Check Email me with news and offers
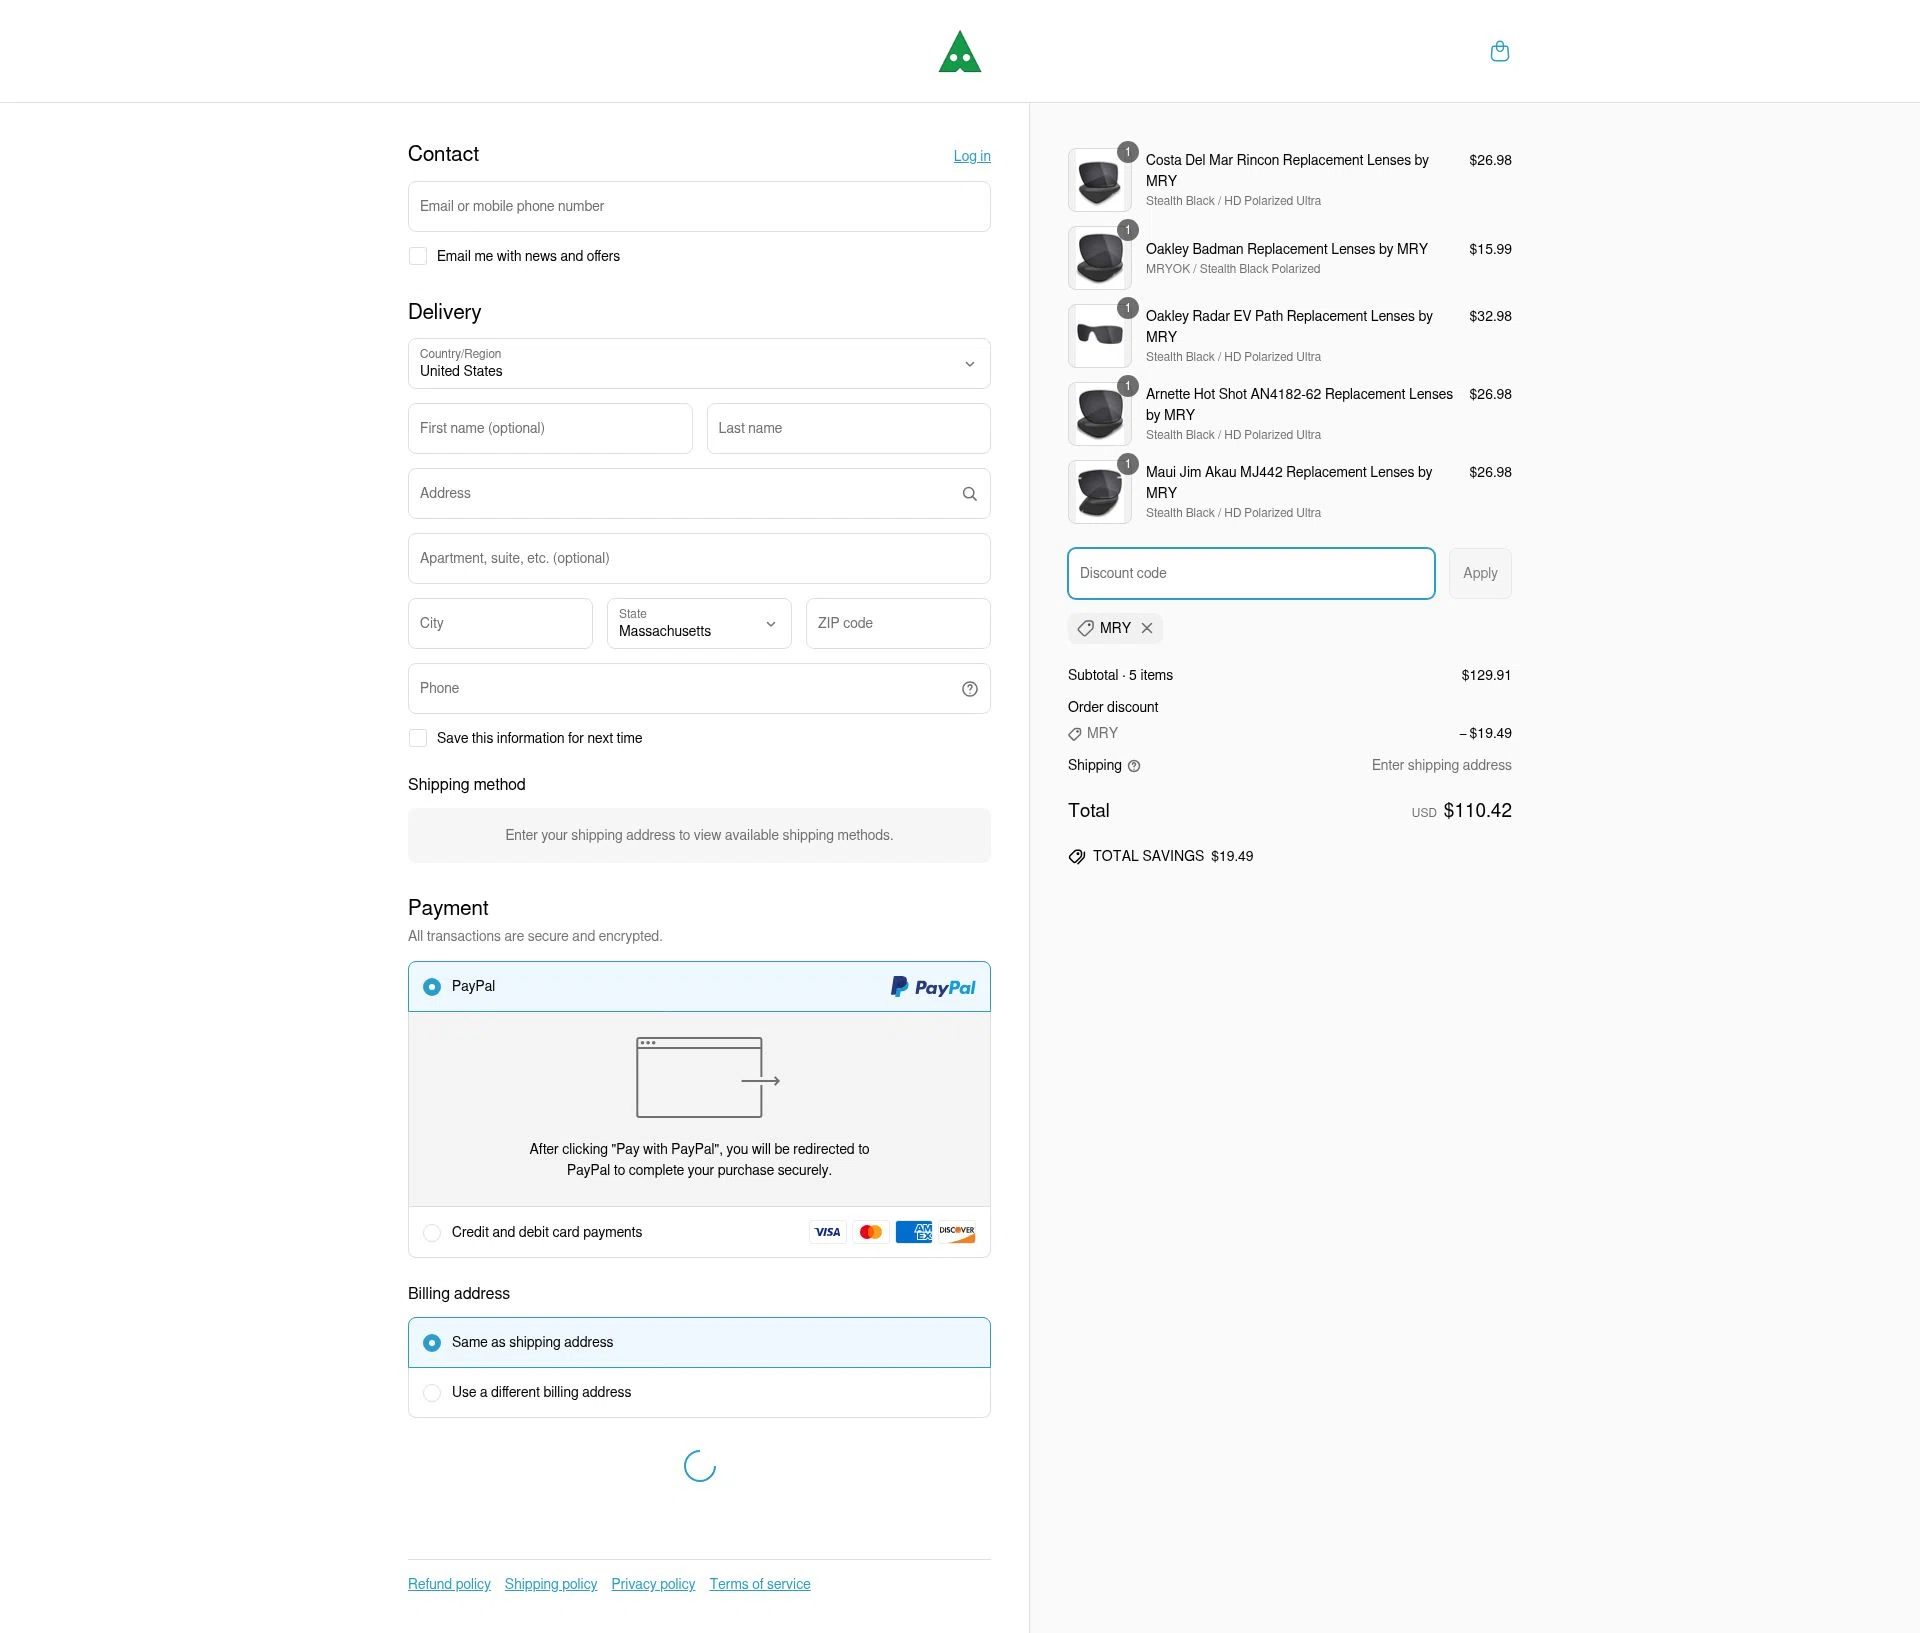Viewport: 1920px width, 1633px height. point(417,256)
